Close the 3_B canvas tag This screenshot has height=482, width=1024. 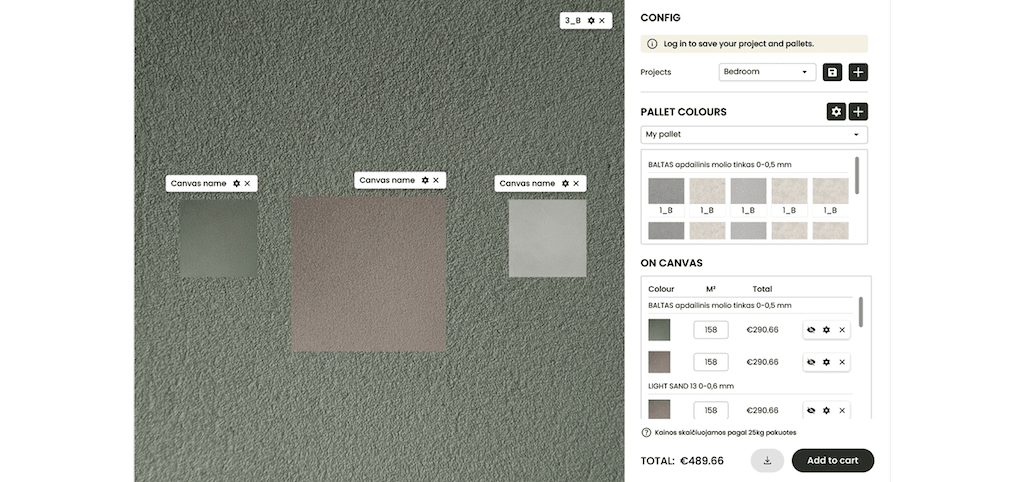pyautogui.click(x=602, y=20)
